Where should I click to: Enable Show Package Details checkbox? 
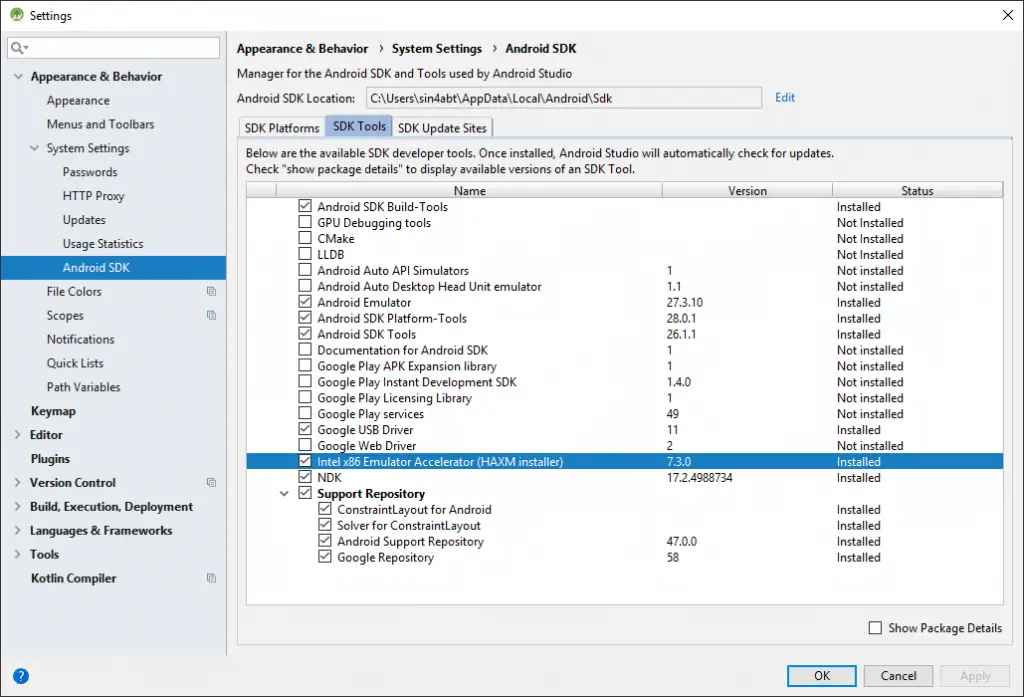[x=875, y=628]
